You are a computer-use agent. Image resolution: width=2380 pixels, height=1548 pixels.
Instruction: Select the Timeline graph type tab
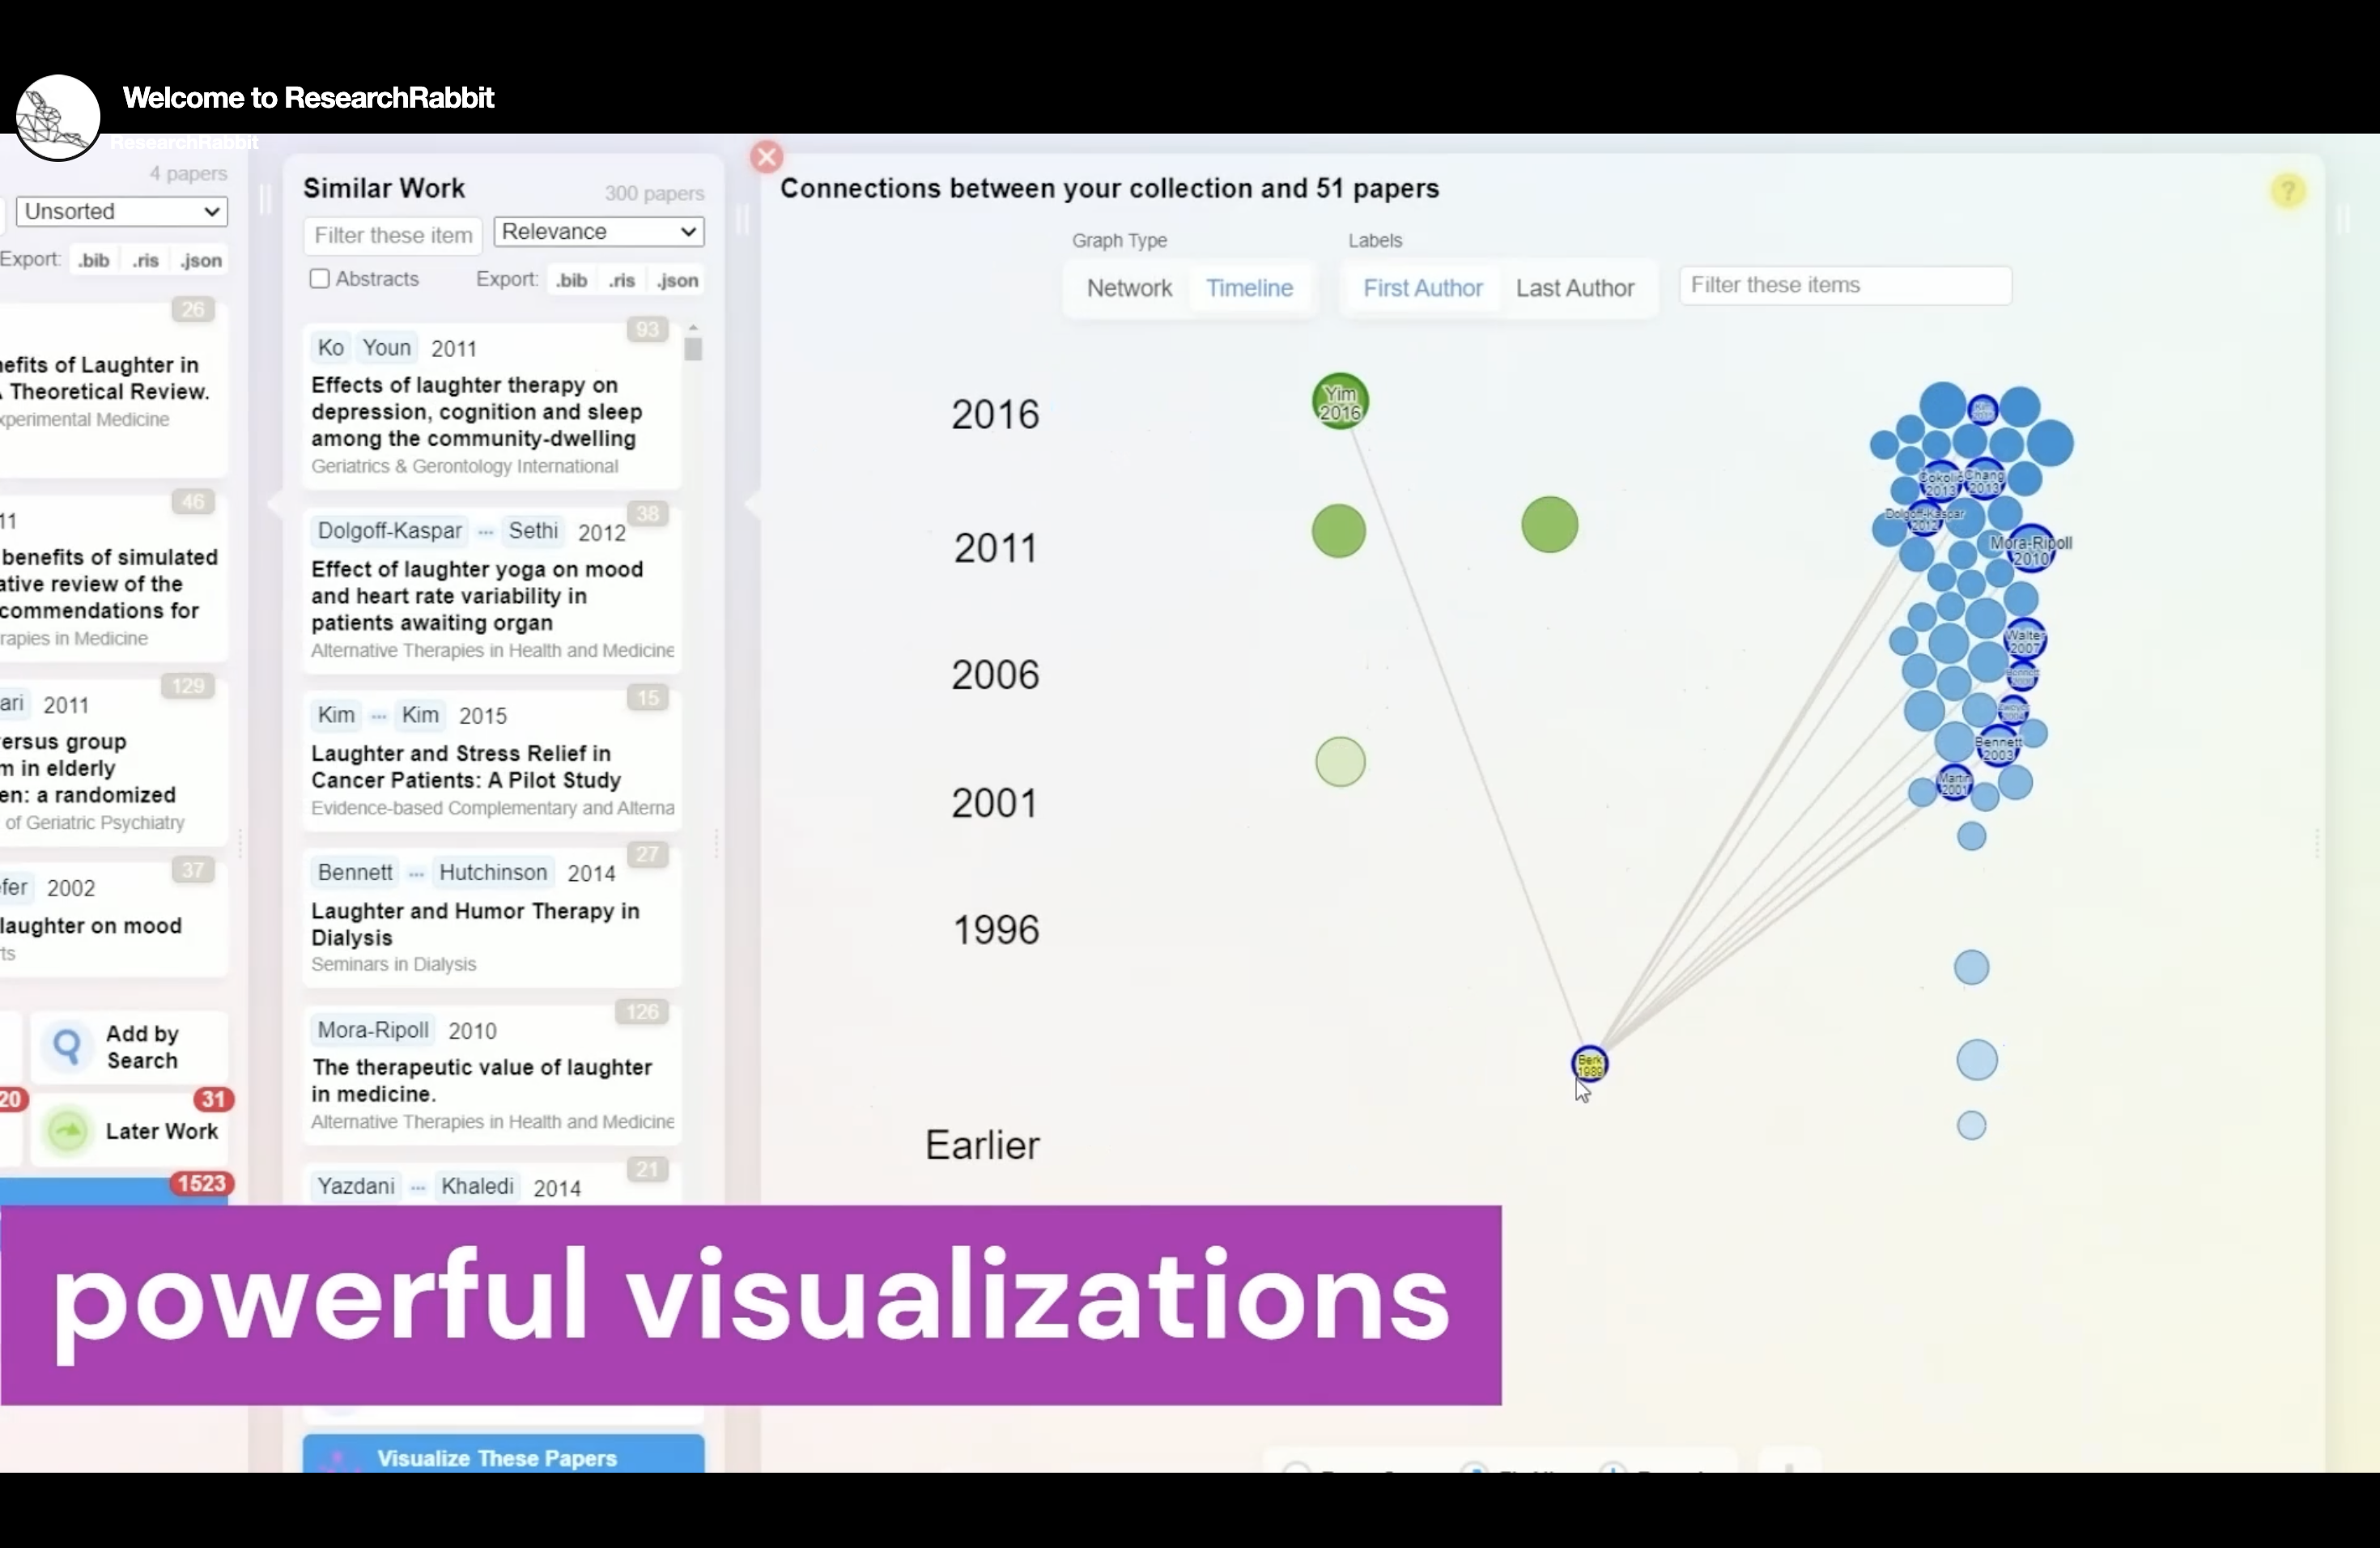click(1249, 288)
